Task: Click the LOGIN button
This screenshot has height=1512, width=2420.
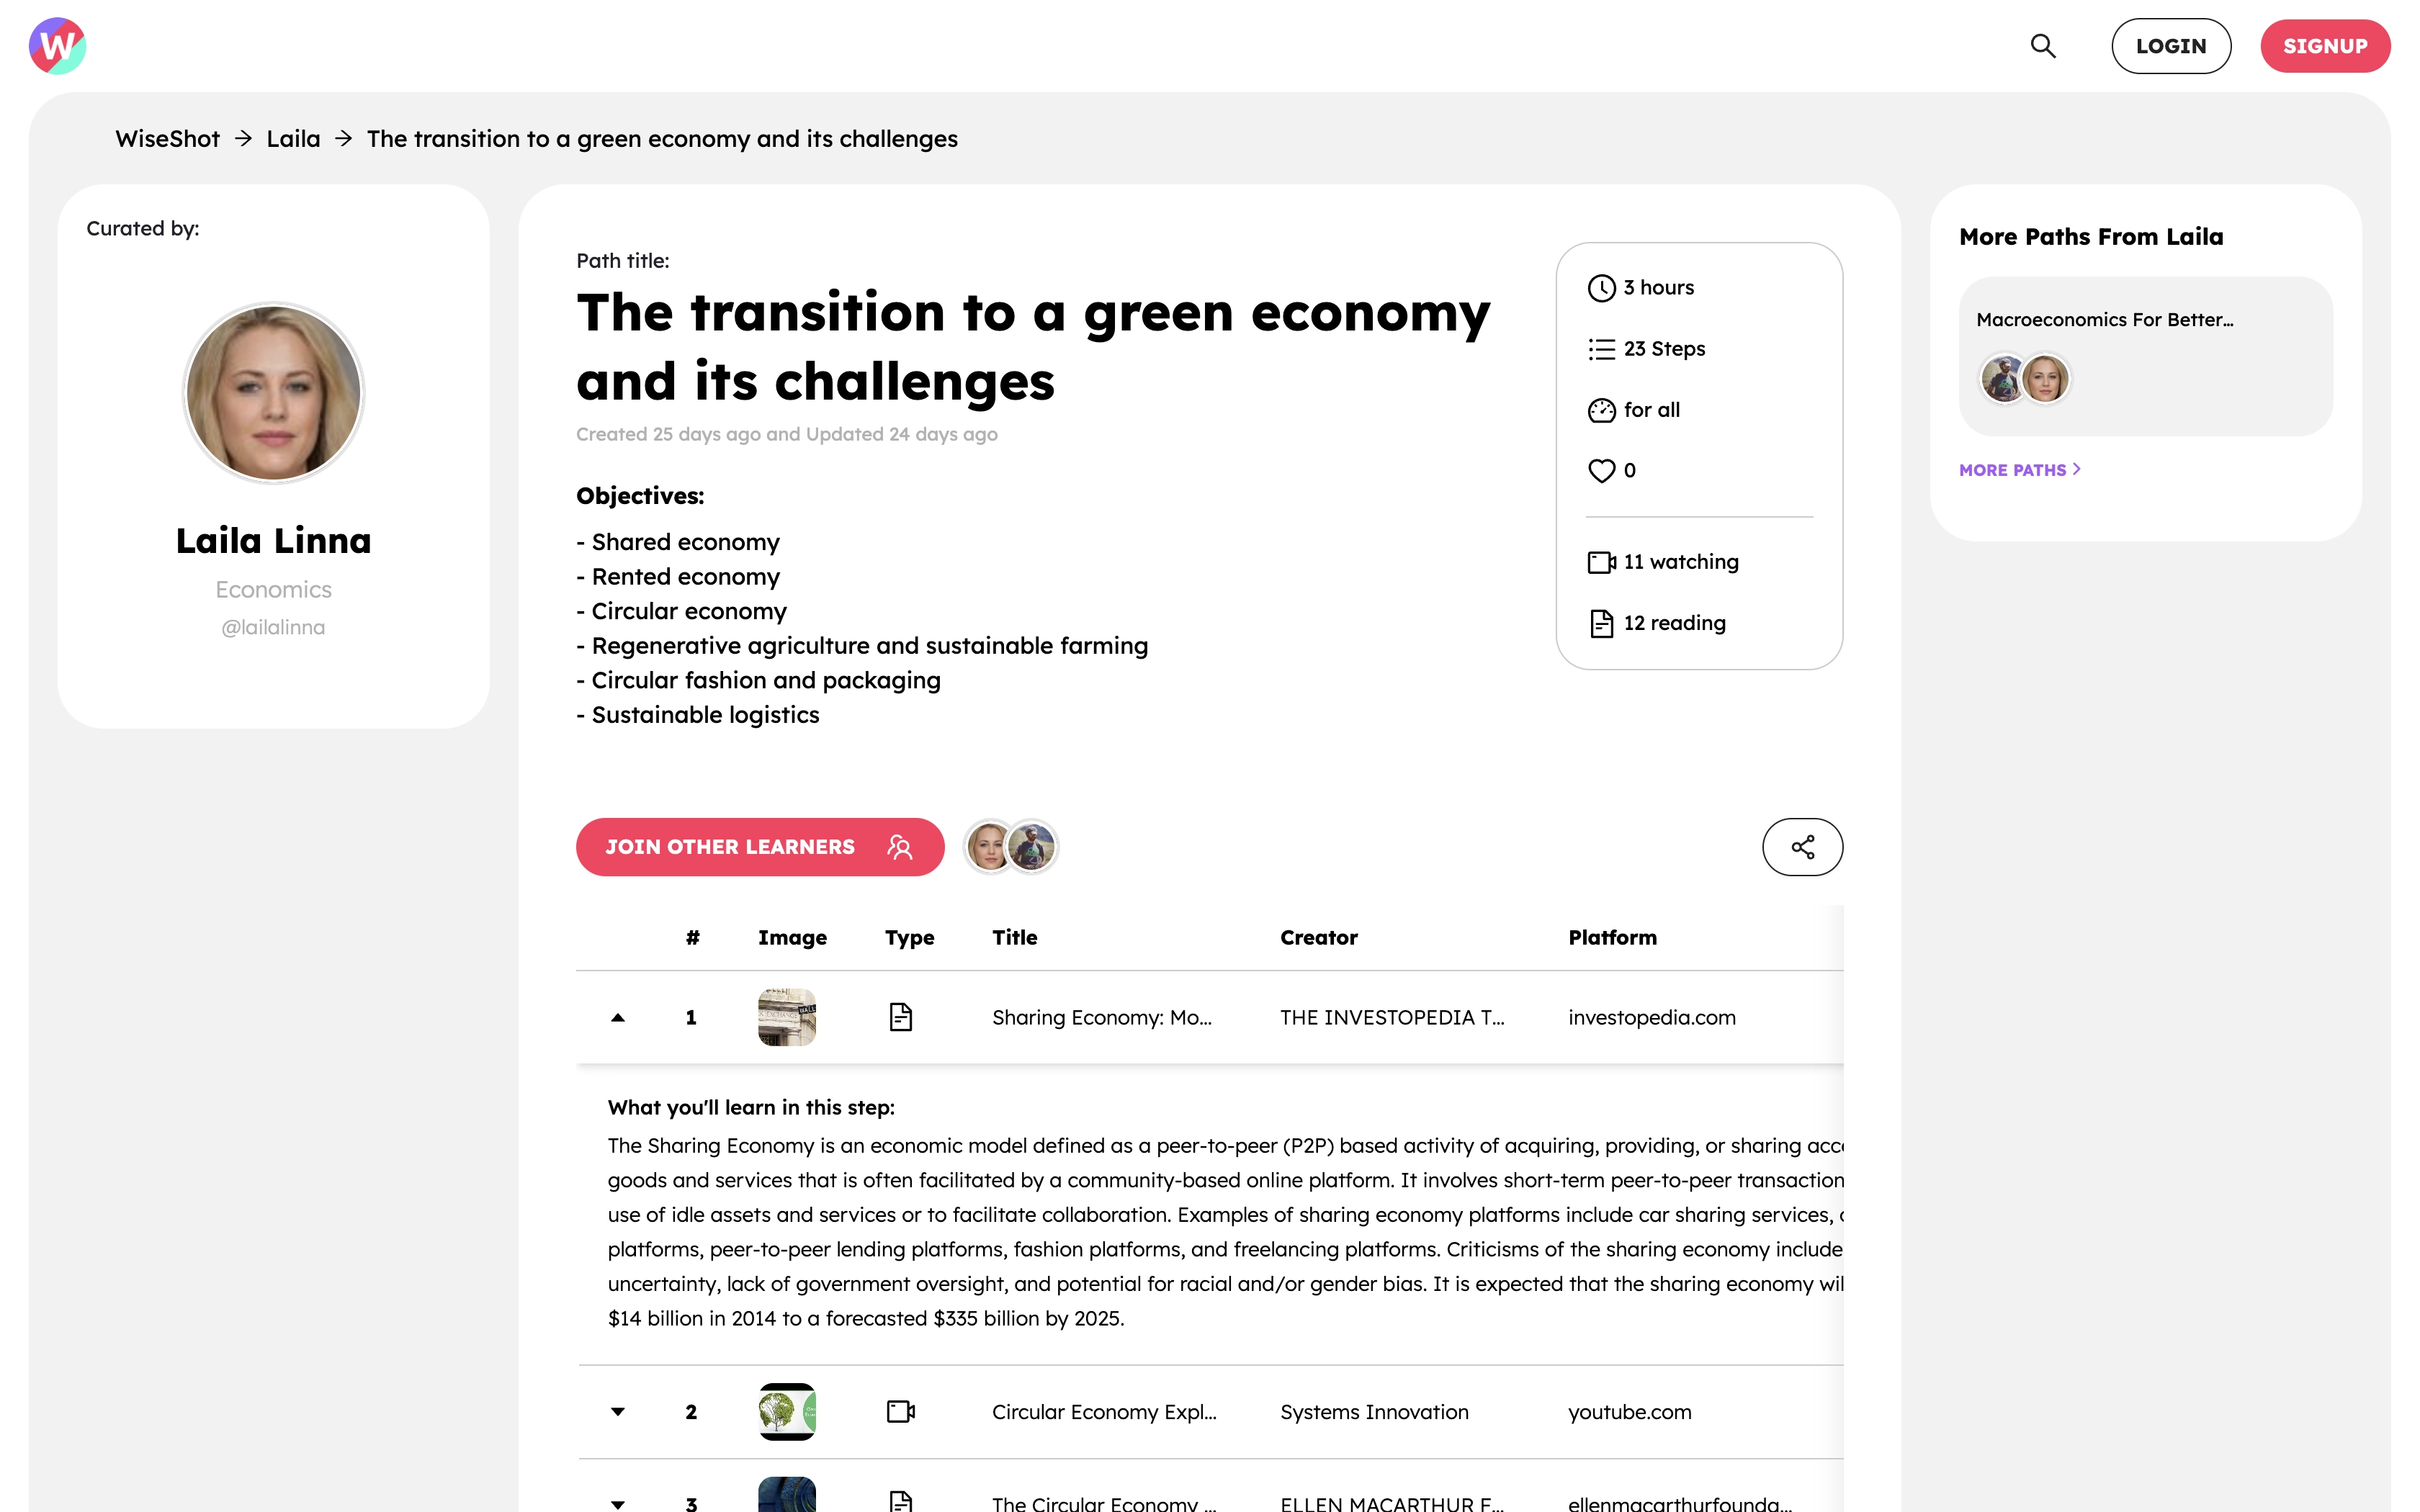Action: pos(2170,46)
